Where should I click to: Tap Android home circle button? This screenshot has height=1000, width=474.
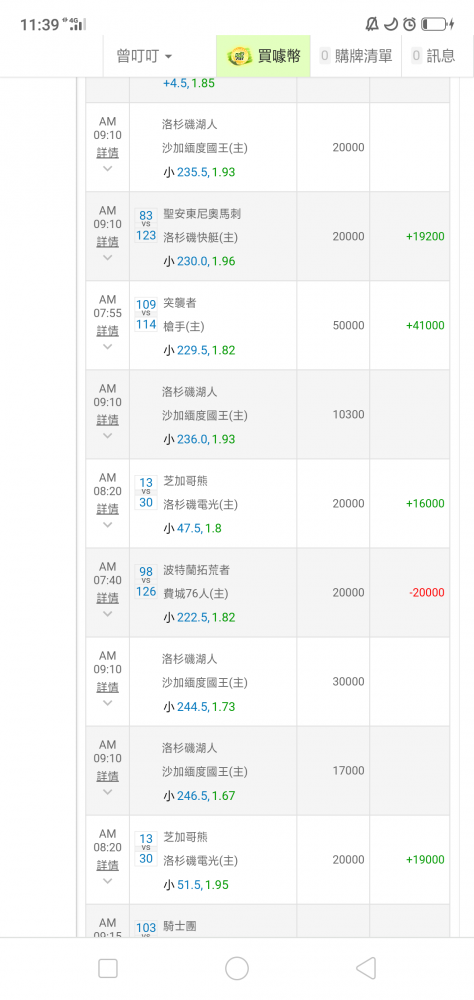click(237, 968)
